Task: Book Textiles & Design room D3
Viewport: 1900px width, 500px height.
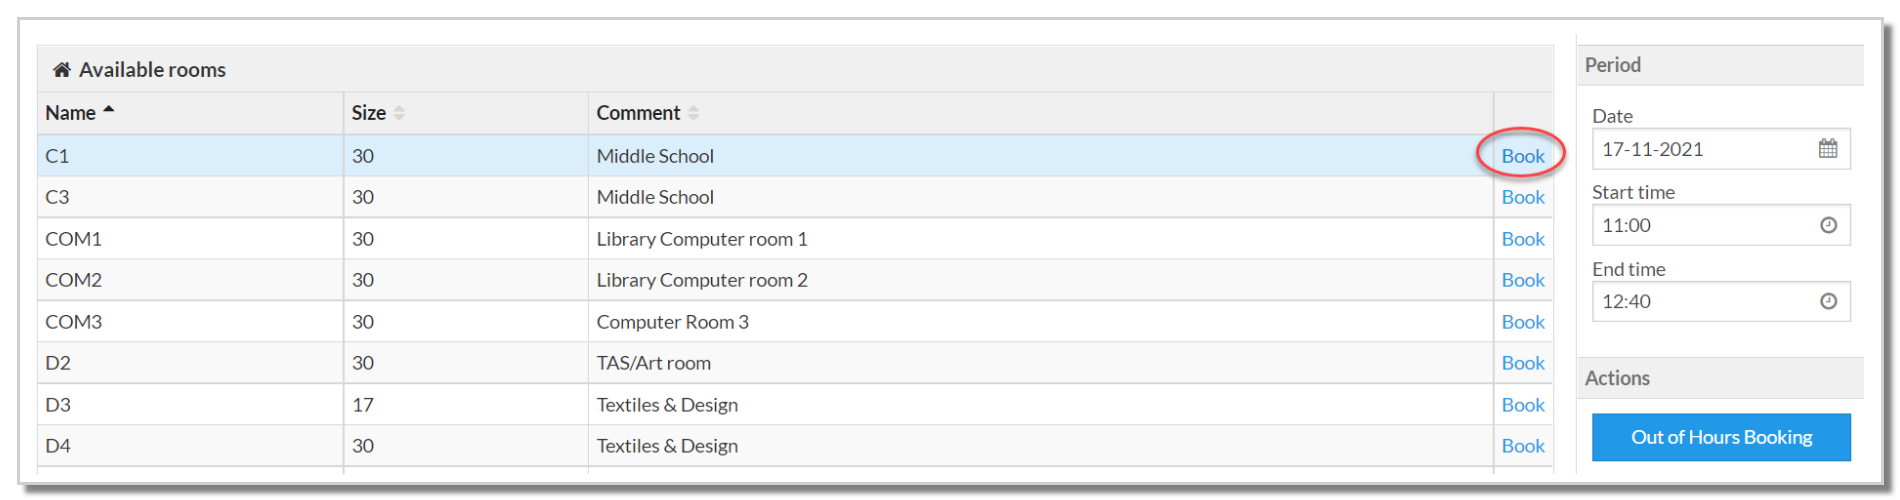Action: (1522, 405)
